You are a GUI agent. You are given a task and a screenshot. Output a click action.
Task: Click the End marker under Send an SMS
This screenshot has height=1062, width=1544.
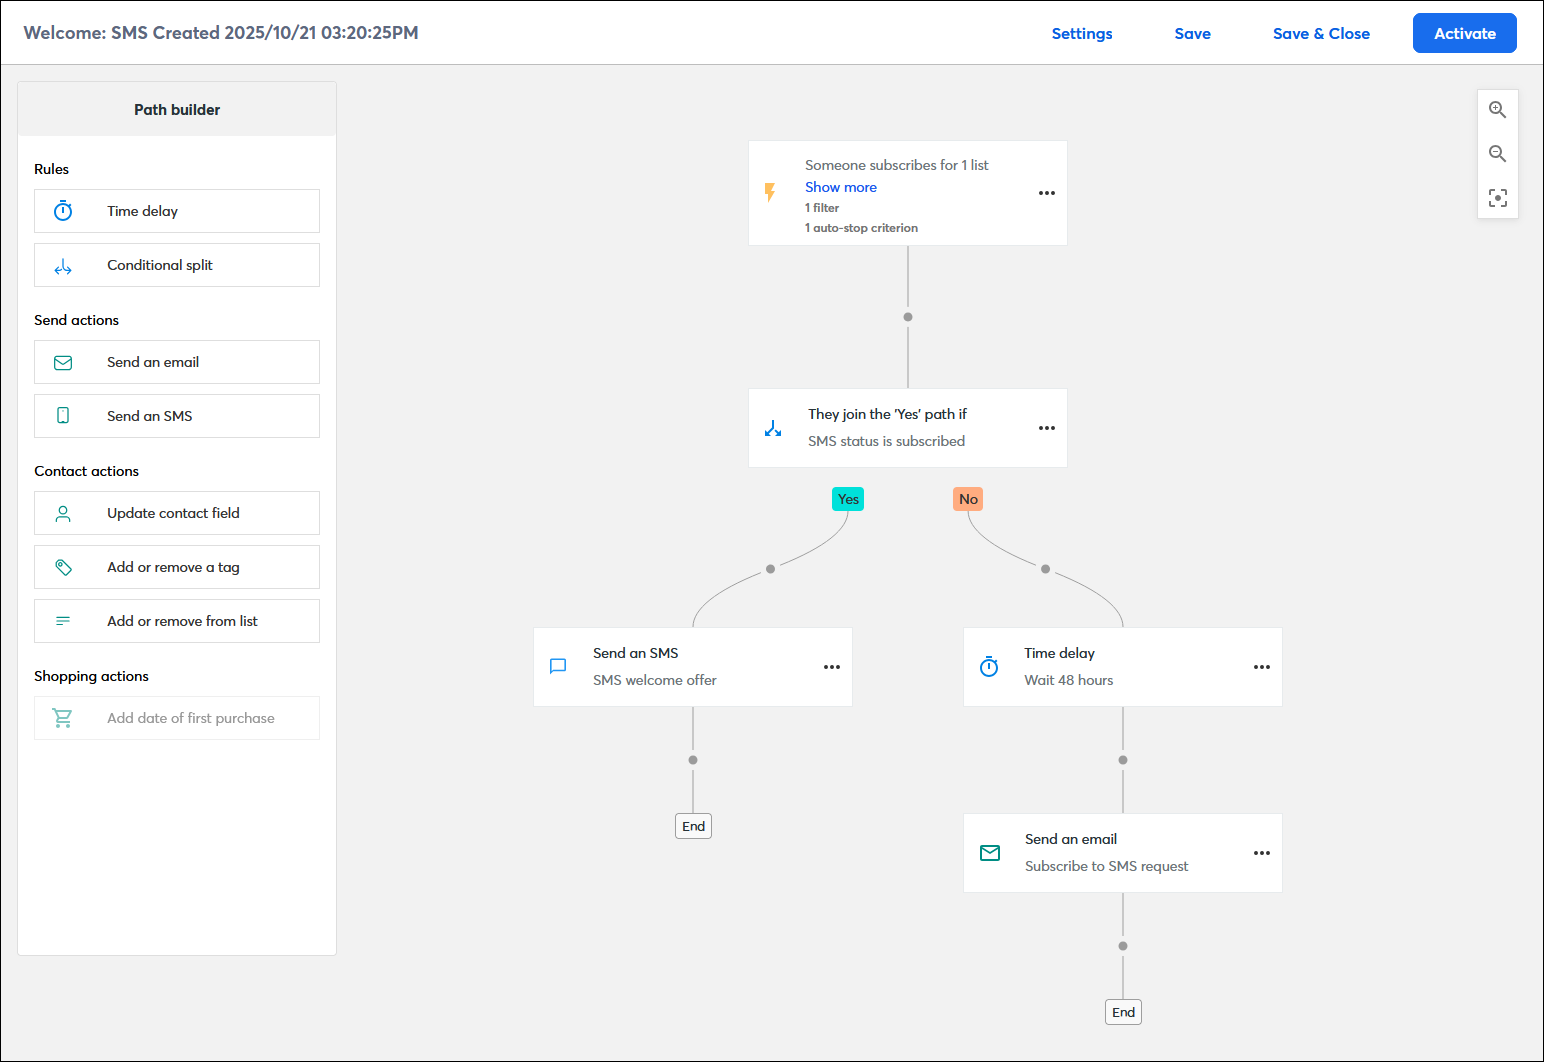[x=693, y=826]
